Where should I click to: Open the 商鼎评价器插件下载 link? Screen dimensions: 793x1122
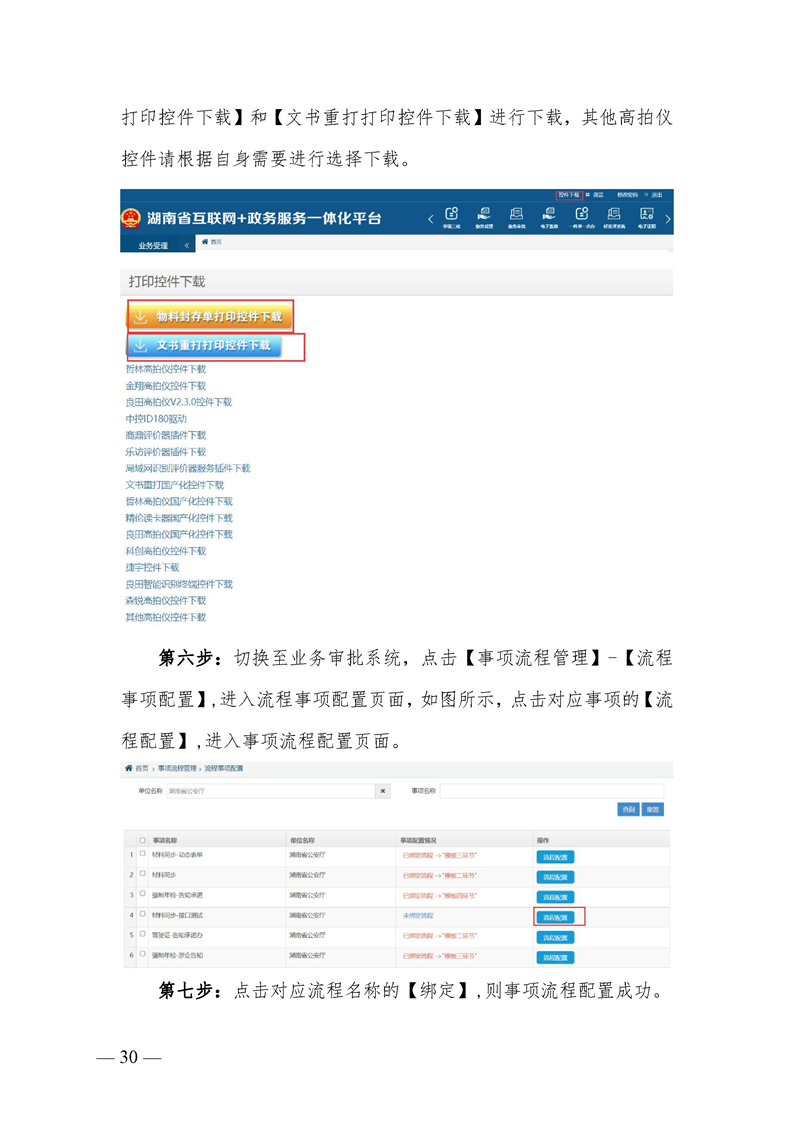click(165, 435)
